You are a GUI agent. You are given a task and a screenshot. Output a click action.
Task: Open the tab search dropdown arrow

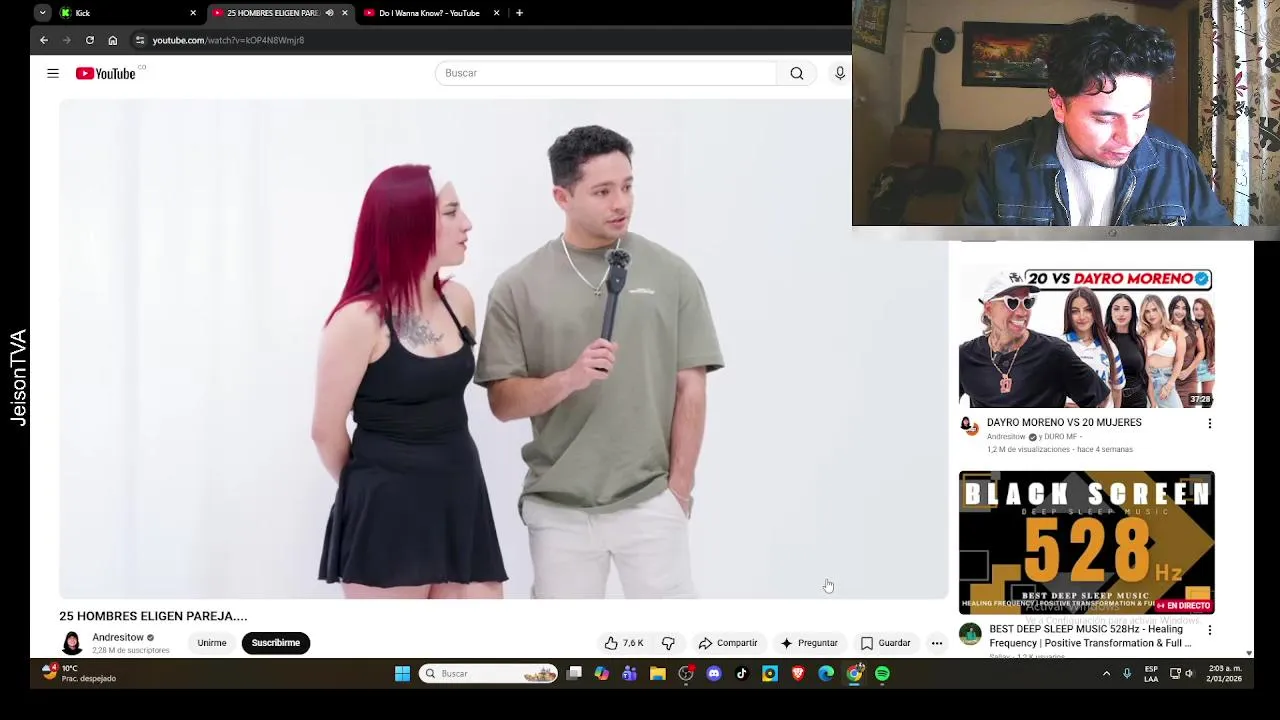(x=42, y=13)
